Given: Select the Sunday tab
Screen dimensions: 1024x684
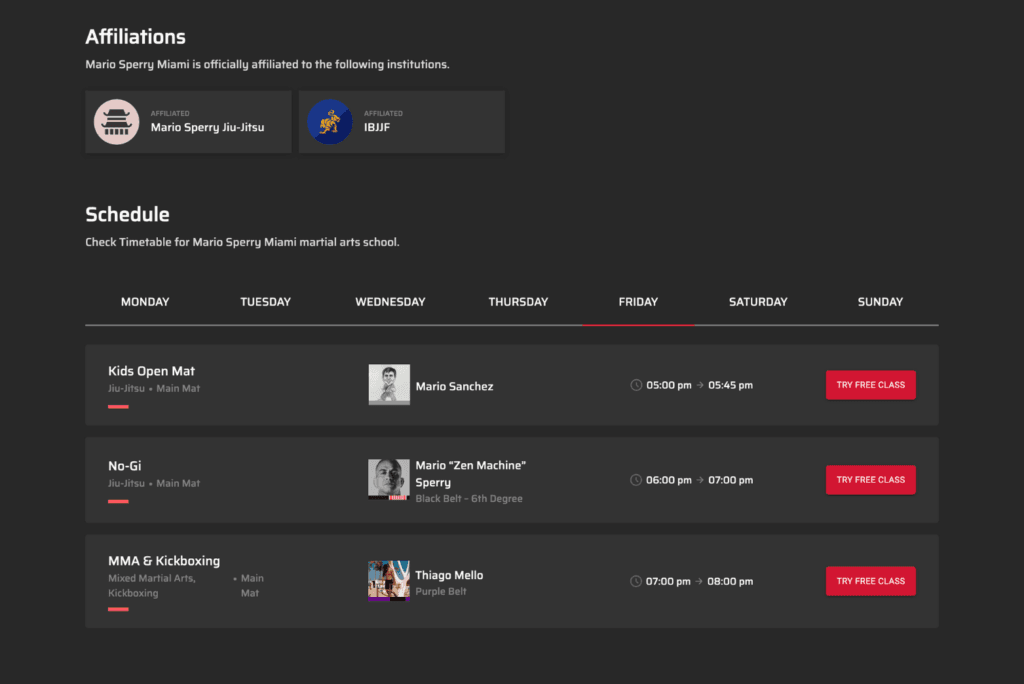Looking at the screenshot, I should (880, 301).
